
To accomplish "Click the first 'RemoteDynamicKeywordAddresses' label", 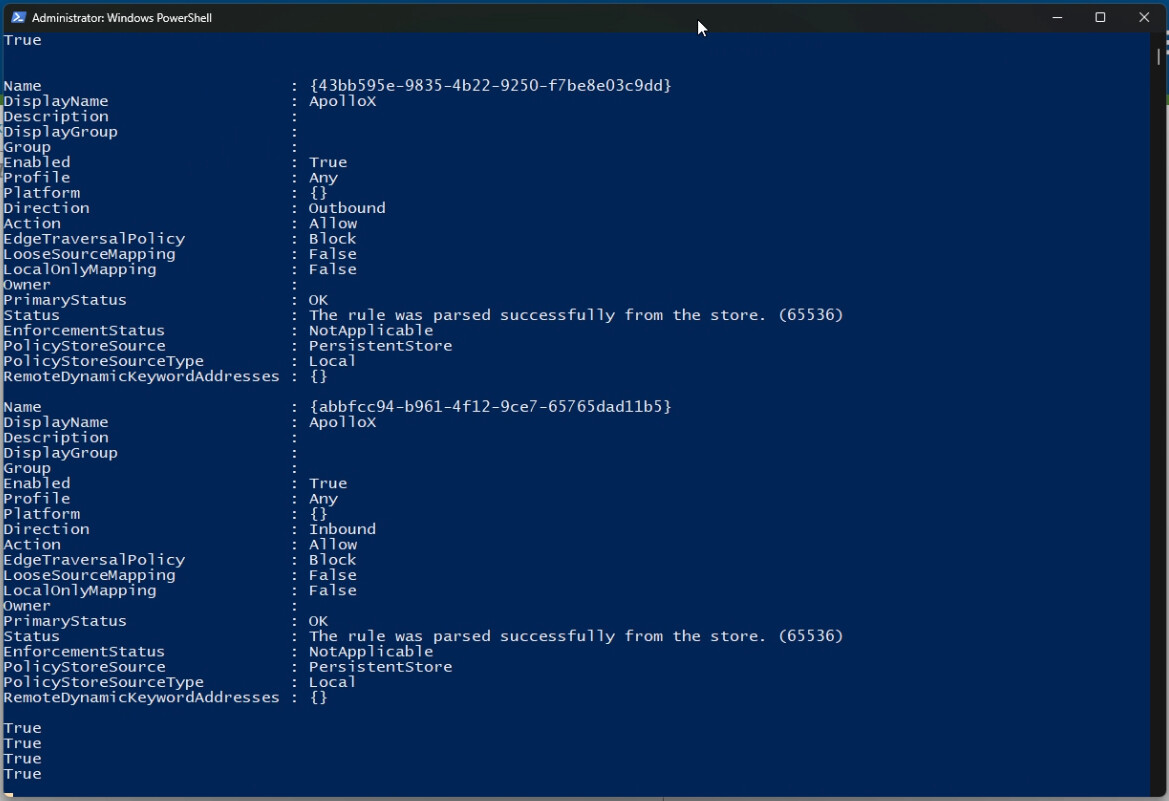I will tap(142, 377).
